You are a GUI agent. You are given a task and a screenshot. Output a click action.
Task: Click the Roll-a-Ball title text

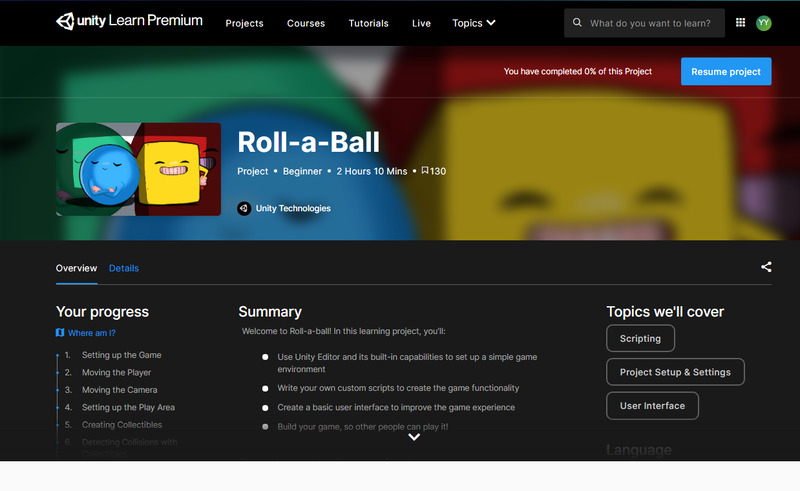309,142
